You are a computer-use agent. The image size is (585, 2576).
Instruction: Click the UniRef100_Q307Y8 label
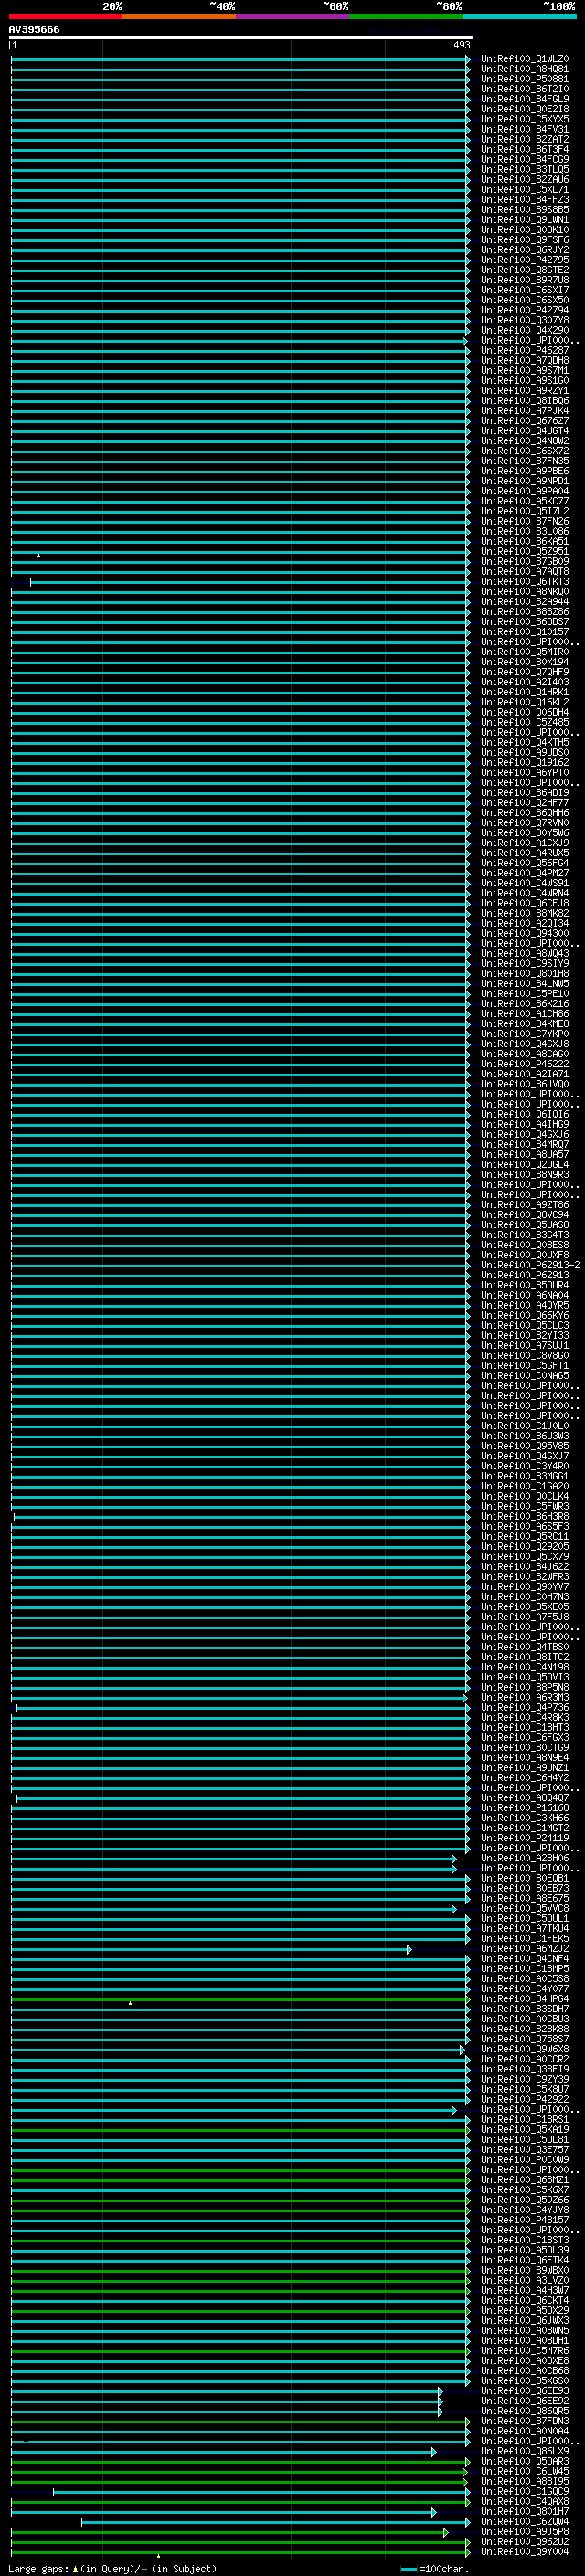[524, 320]
